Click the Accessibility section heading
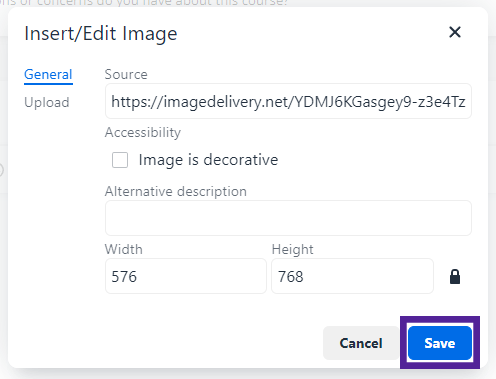 (143, 133)
